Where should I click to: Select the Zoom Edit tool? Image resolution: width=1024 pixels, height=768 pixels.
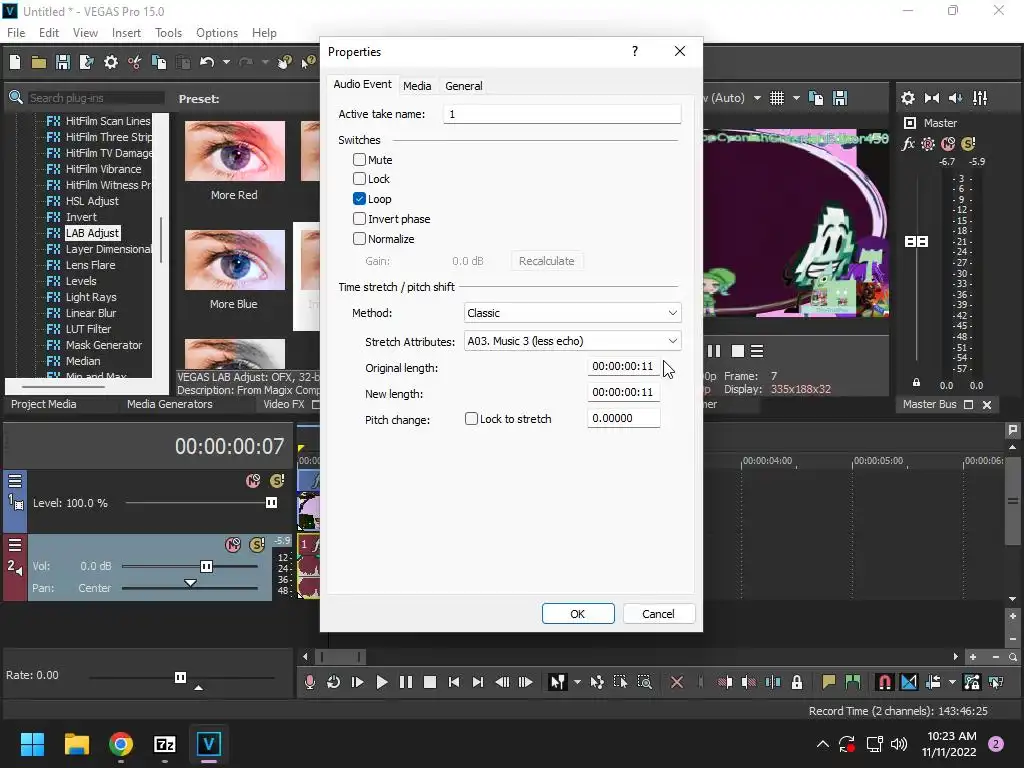coord(645,682)
